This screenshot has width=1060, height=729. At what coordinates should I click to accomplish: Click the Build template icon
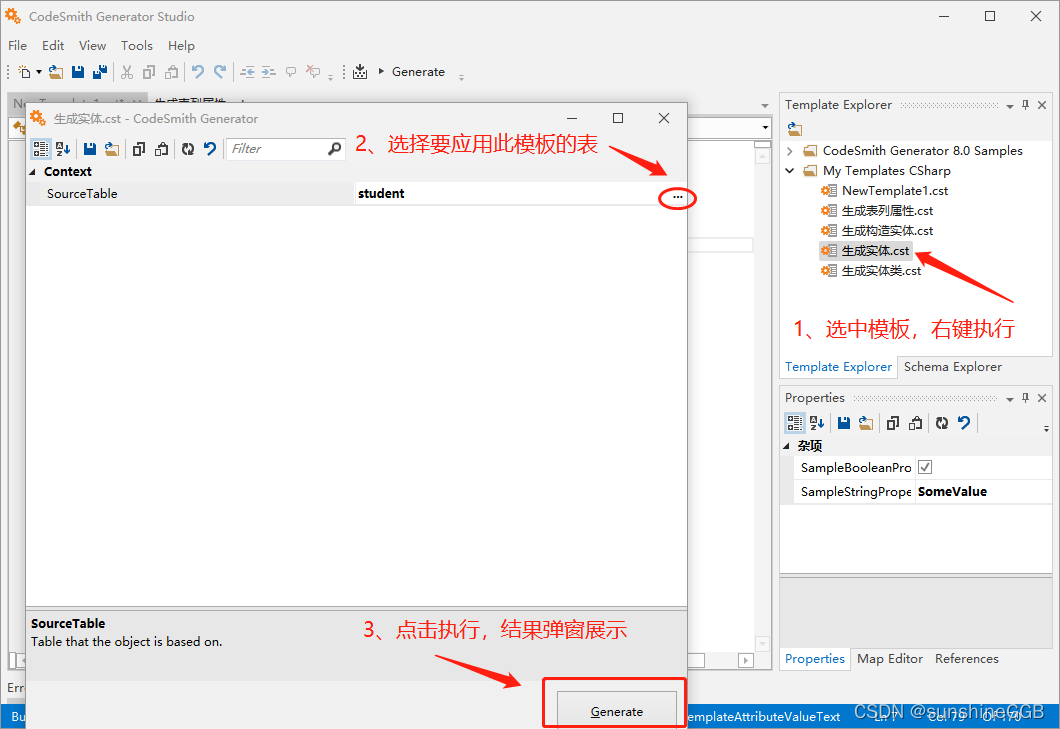[x=360, y=72]
